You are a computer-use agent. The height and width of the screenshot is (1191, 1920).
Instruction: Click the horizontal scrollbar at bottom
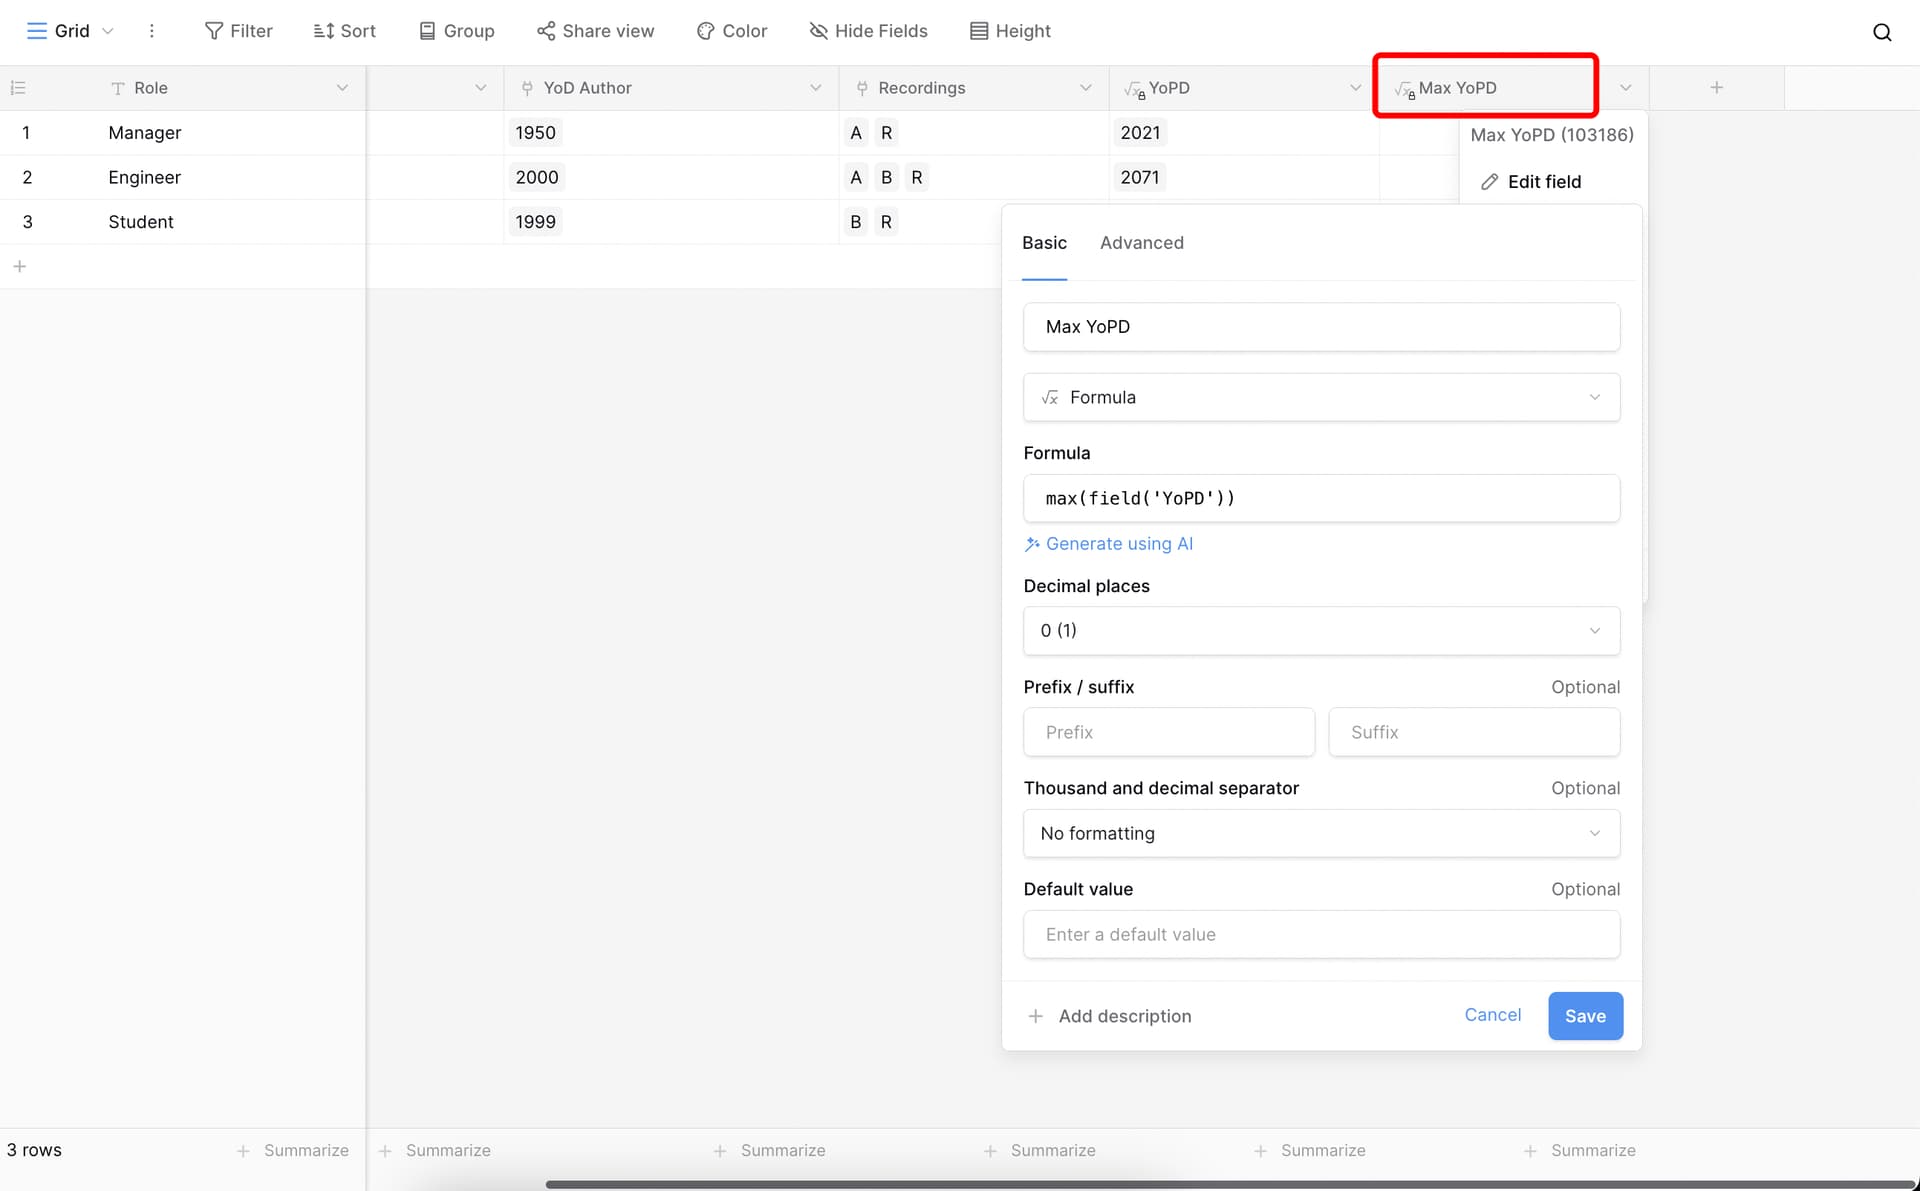(1230, 1184)
